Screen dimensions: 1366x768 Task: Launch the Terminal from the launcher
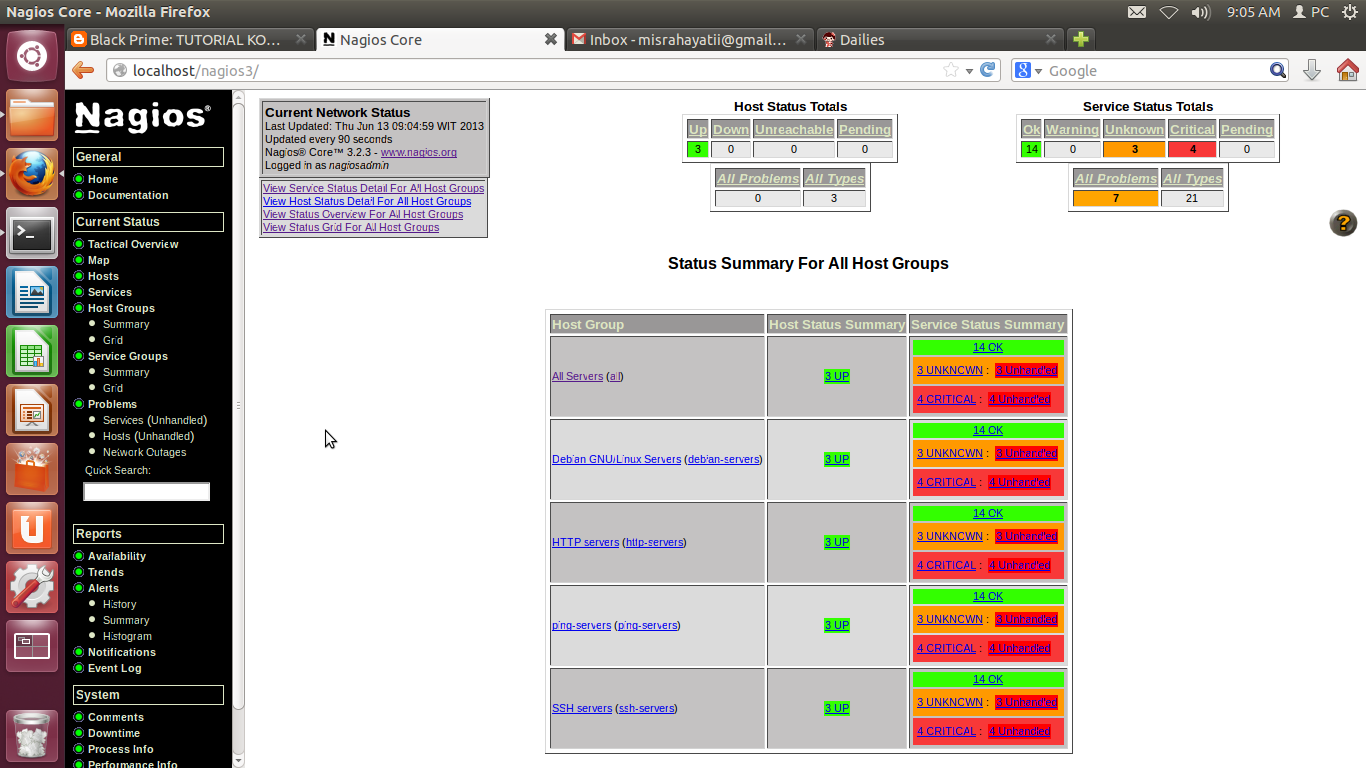pyautogui.click(x=32, y=234)
